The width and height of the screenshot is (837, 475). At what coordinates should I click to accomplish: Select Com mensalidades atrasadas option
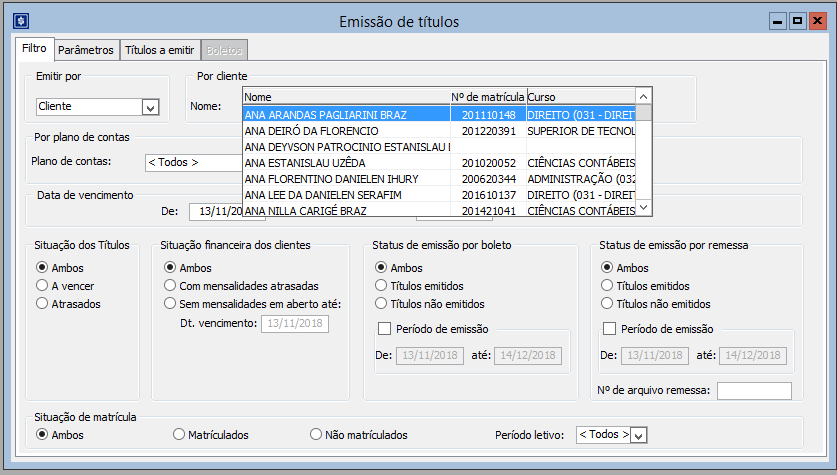[170, 286]
